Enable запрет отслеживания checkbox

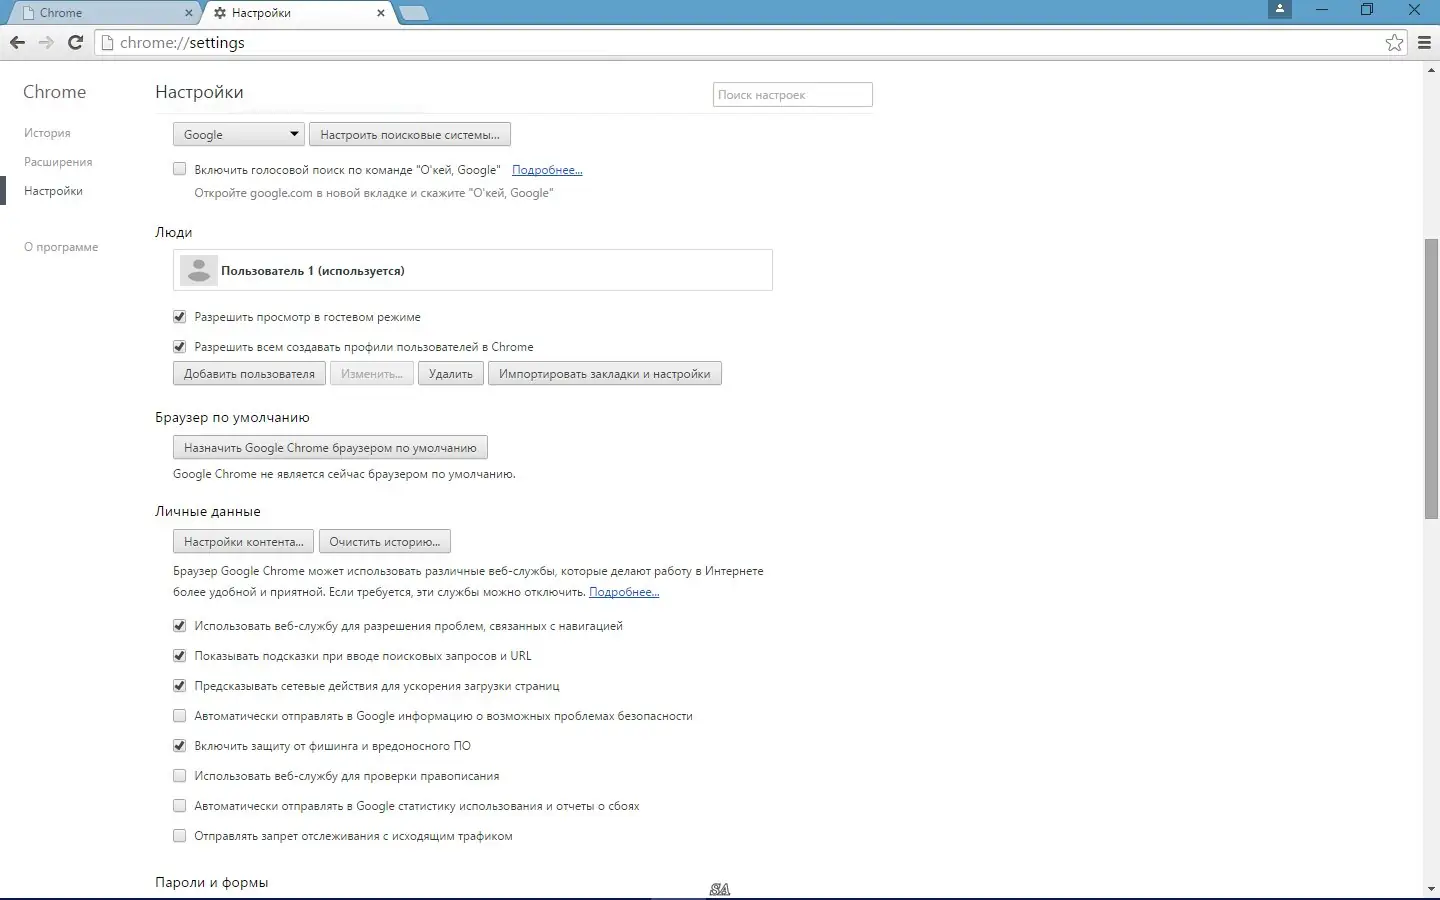[x=180, y=836]
